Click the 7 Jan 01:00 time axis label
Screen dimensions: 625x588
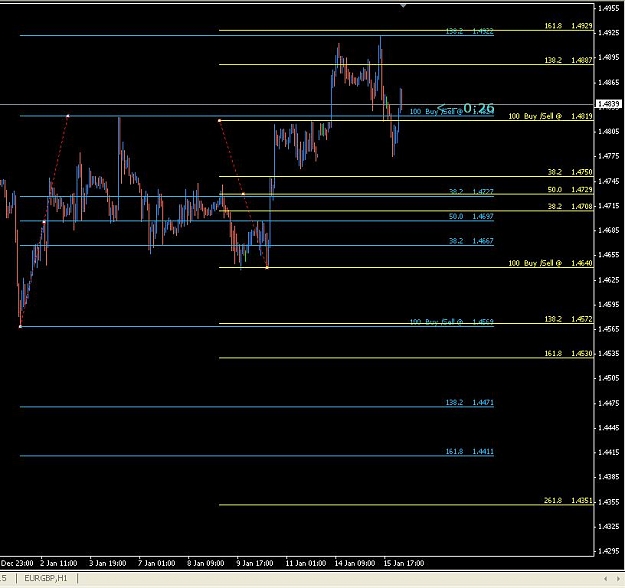pyautogui.click(x=157, y=563)
